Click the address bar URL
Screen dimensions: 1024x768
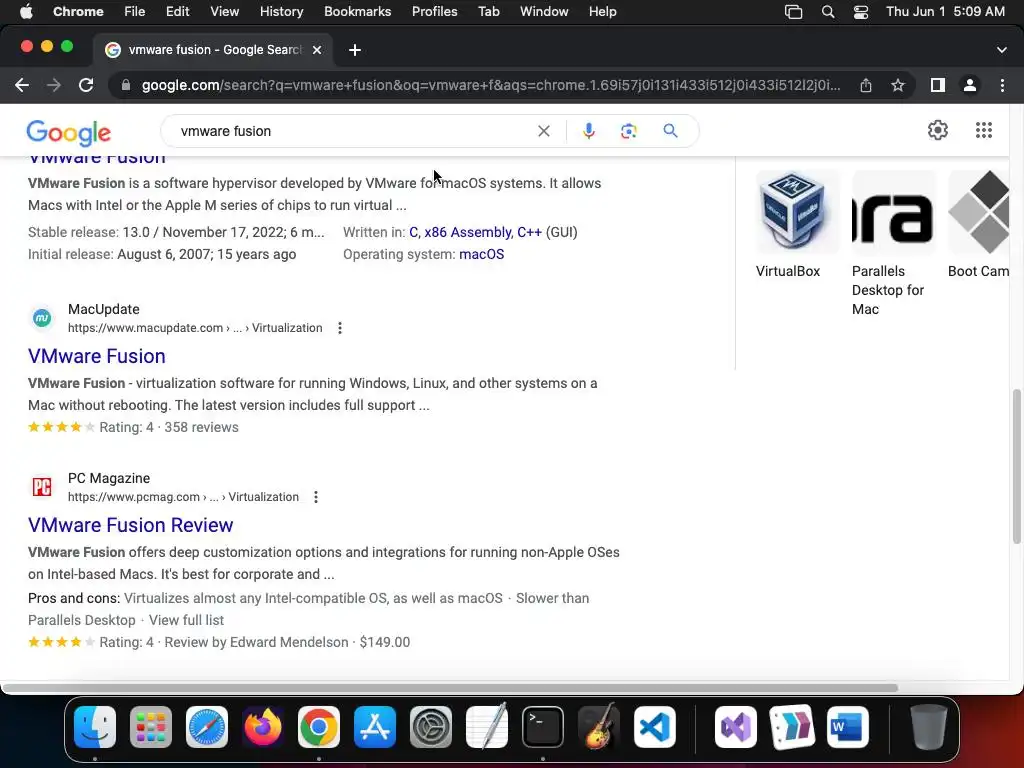pos(490,85)
